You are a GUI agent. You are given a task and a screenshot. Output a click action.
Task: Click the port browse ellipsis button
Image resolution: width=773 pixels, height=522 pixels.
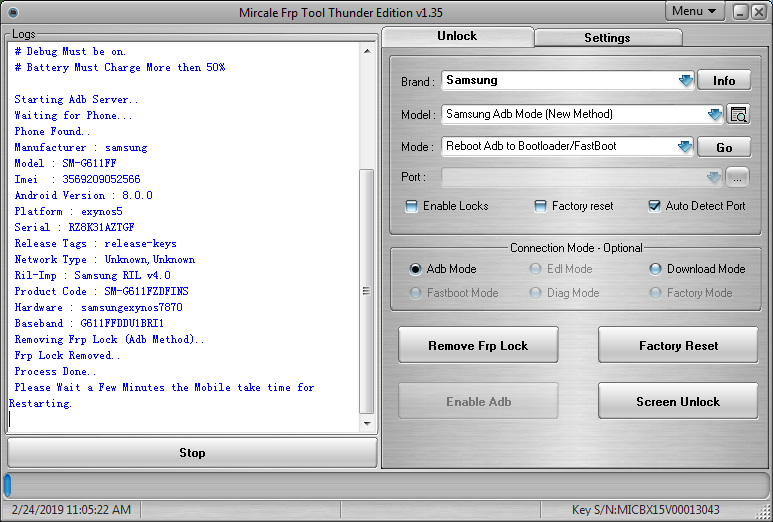pos(737,177)
